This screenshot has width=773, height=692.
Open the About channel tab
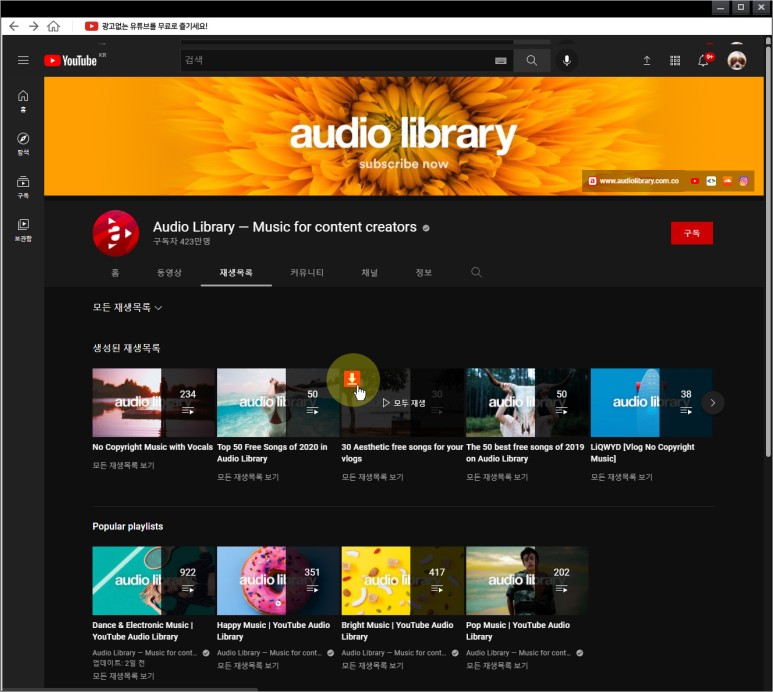[423, 273]
